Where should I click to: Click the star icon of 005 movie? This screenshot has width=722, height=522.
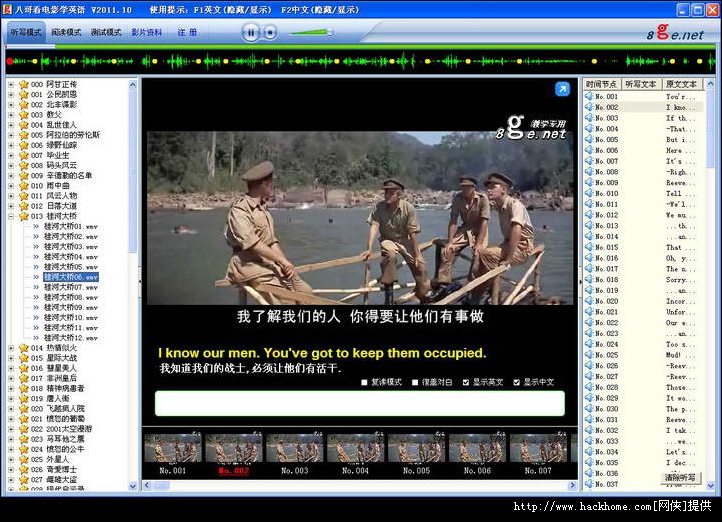(23, 135)
